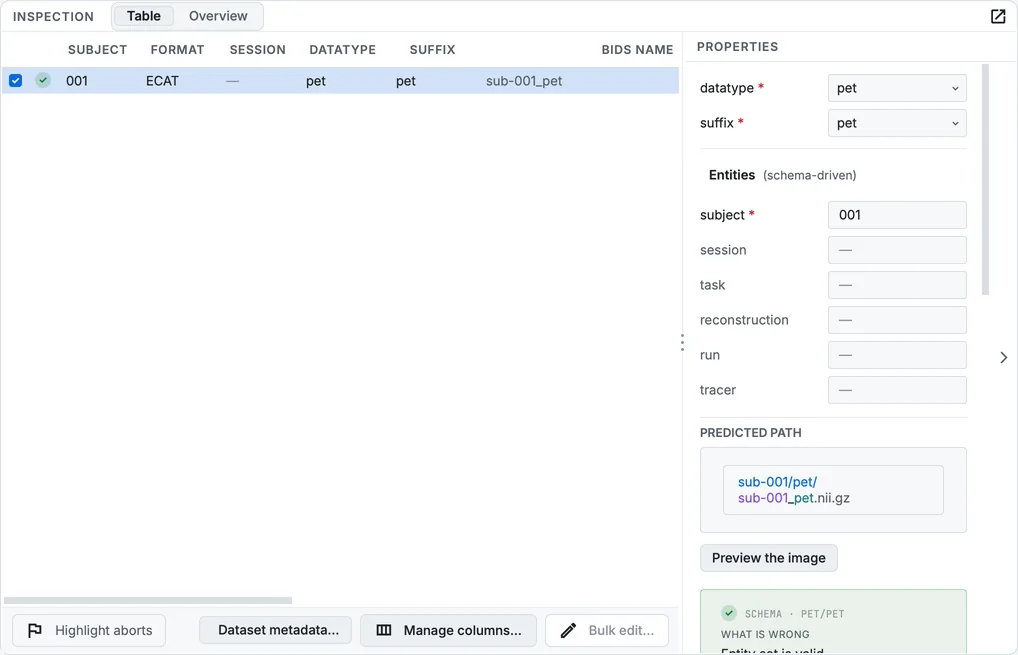Click the BIDS NAME column header
The width and height of the screenshot is (1018, 655).
[x=637, y=50]
